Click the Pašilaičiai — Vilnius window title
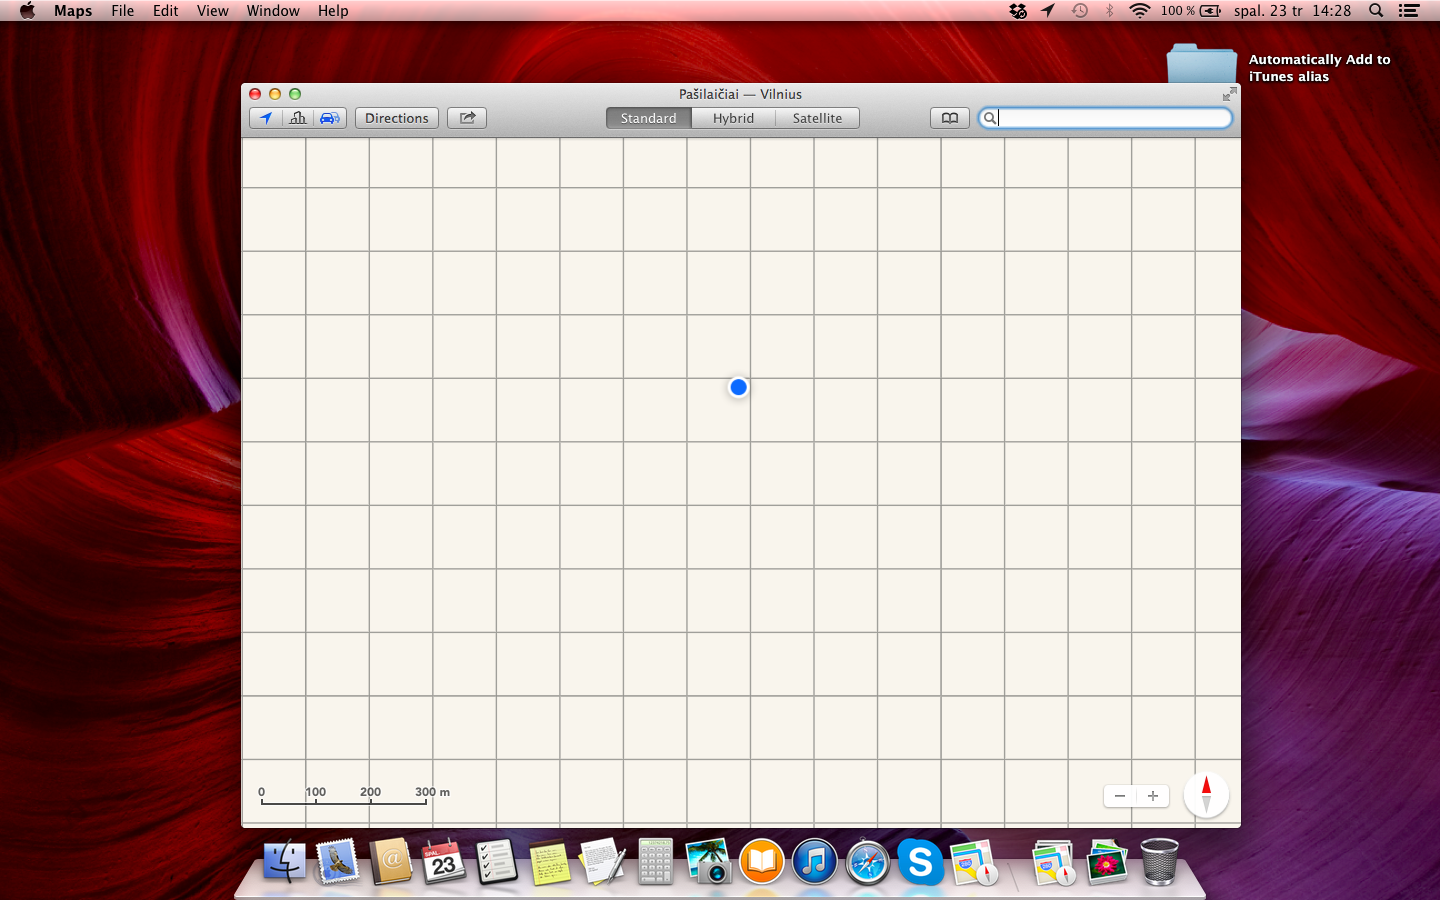The image size is (1440, 900). [x=740, y=94]
